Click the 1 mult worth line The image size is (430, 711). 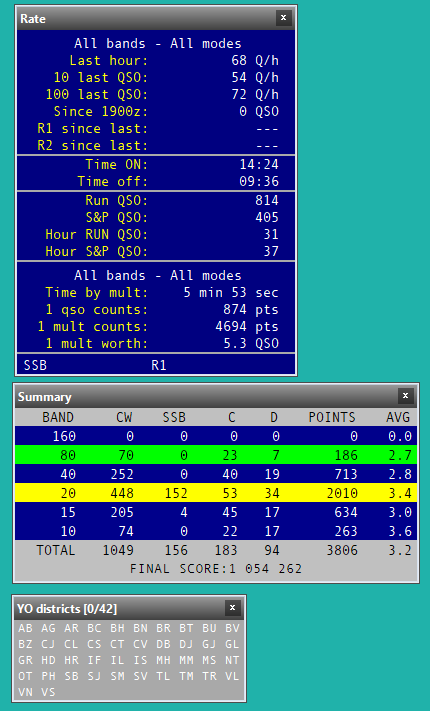(x=156, y=344)
